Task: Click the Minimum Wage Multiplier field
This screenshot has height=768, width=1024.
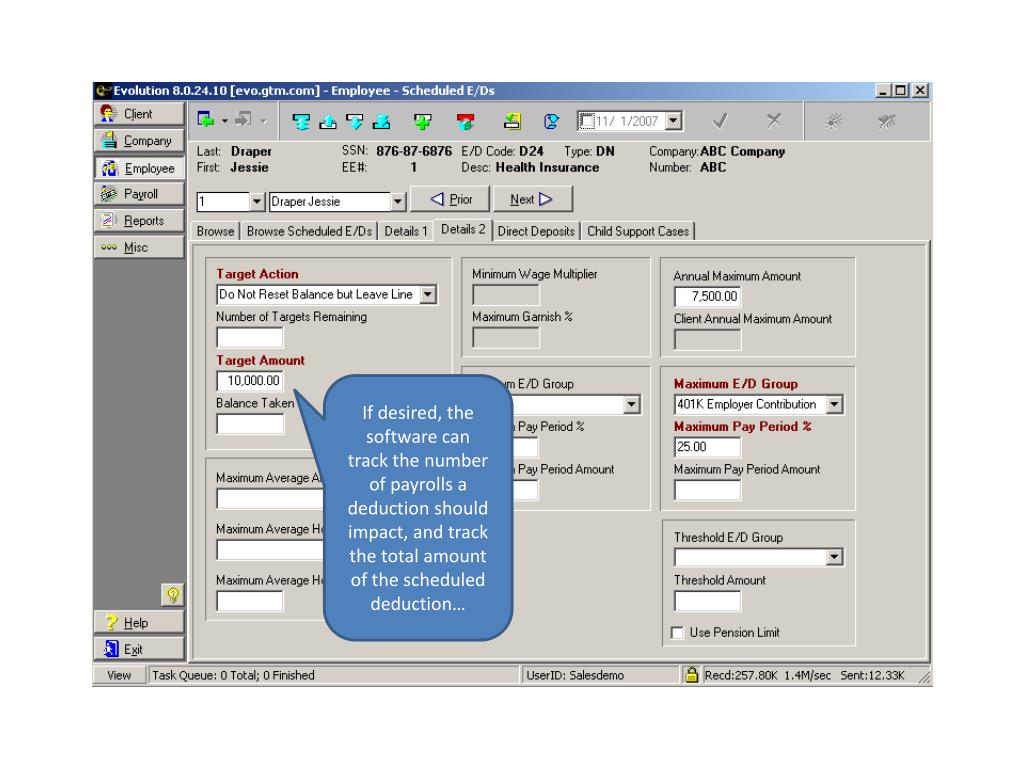Action: pyautogui.click(x=506, y=295)
